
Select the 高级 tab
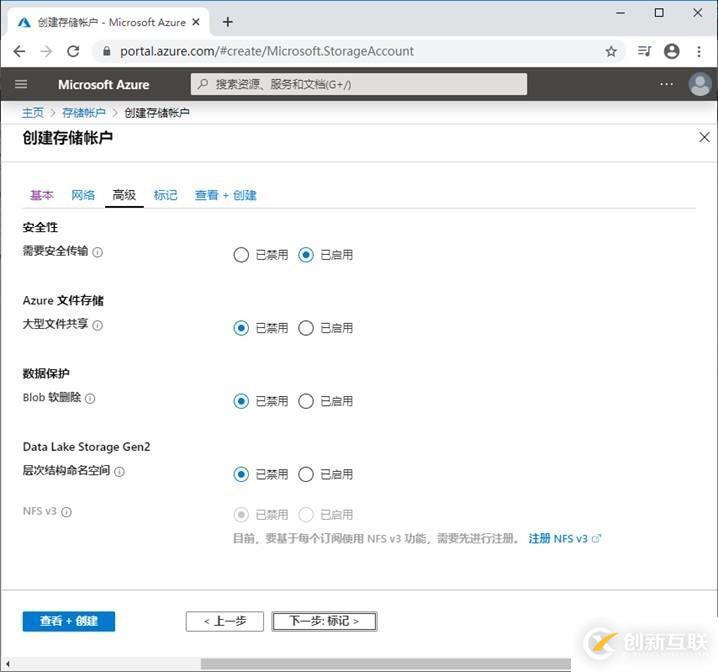click(124, 195)
